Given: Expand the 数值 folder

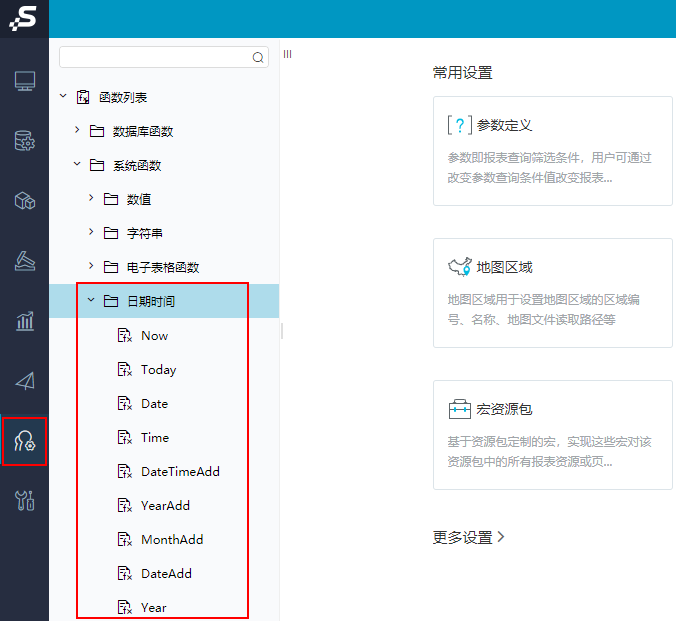Looking at the screenshot, I should pos(91,198).
